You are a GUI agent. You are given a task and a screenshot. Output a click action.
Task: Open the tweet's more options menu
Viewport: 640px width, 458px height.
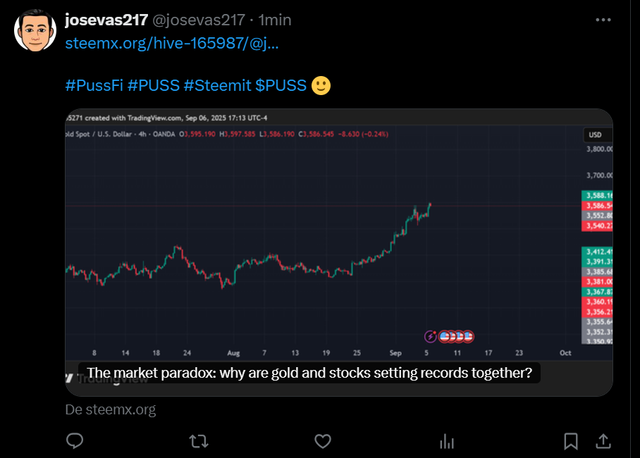pyautogui.click(x=603, y=20)
